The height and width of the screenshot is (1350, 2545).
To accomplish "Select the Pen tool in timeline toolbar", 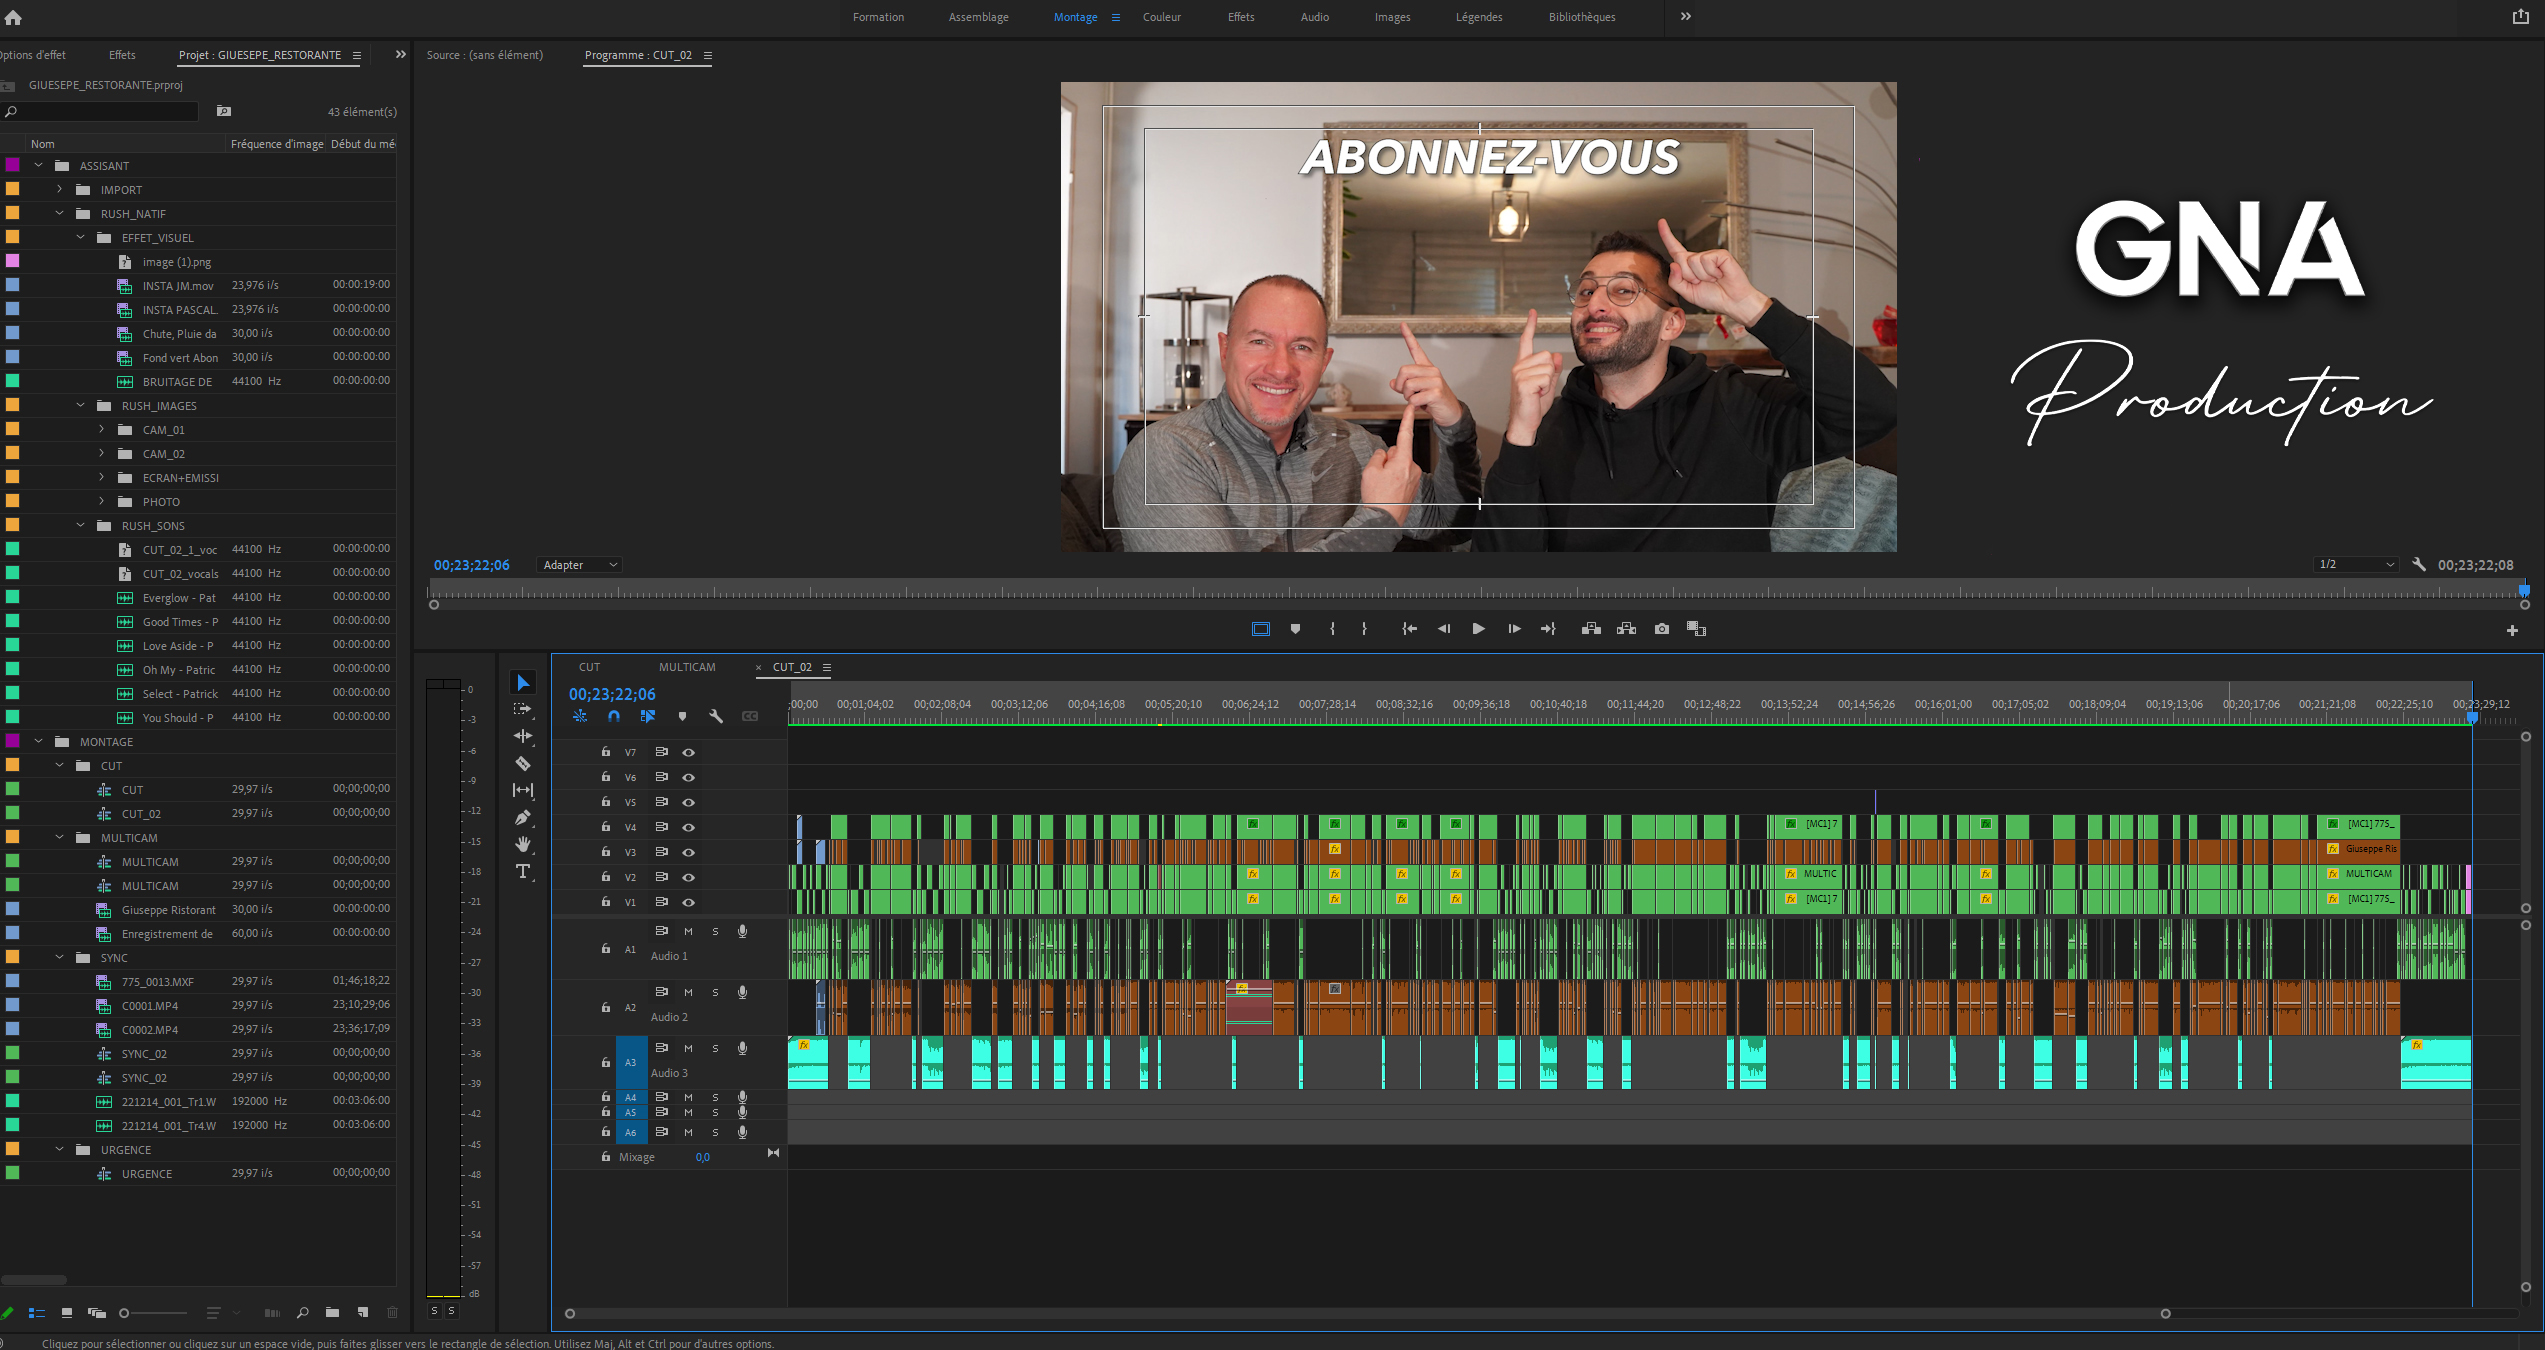I will [523, 817].
